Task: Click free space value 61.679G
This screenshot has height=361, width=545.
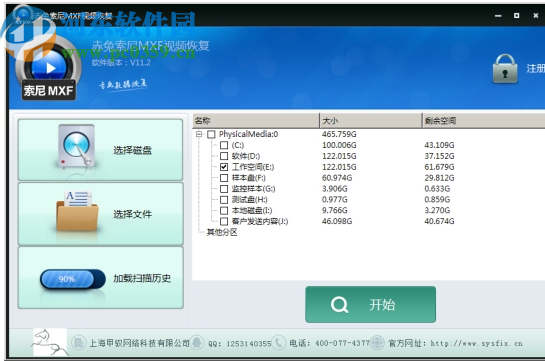Action: click(x=439, y=167)
